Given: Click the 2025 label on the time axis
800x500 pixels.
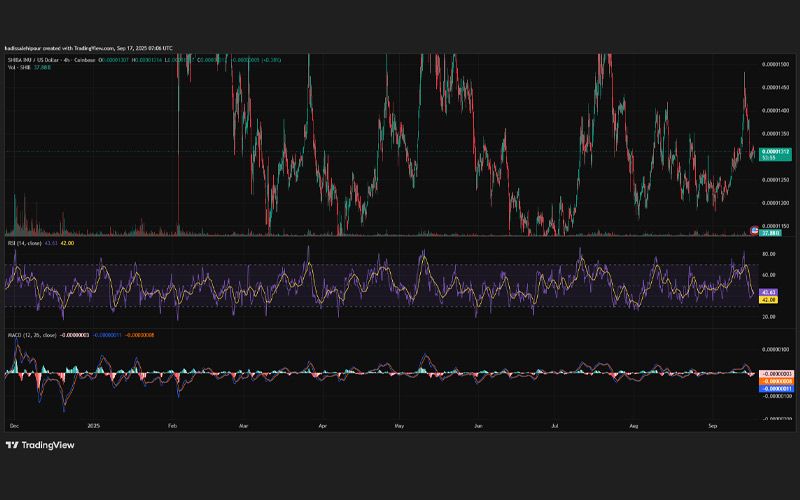Looking at the screenshot, I should 93,426.
